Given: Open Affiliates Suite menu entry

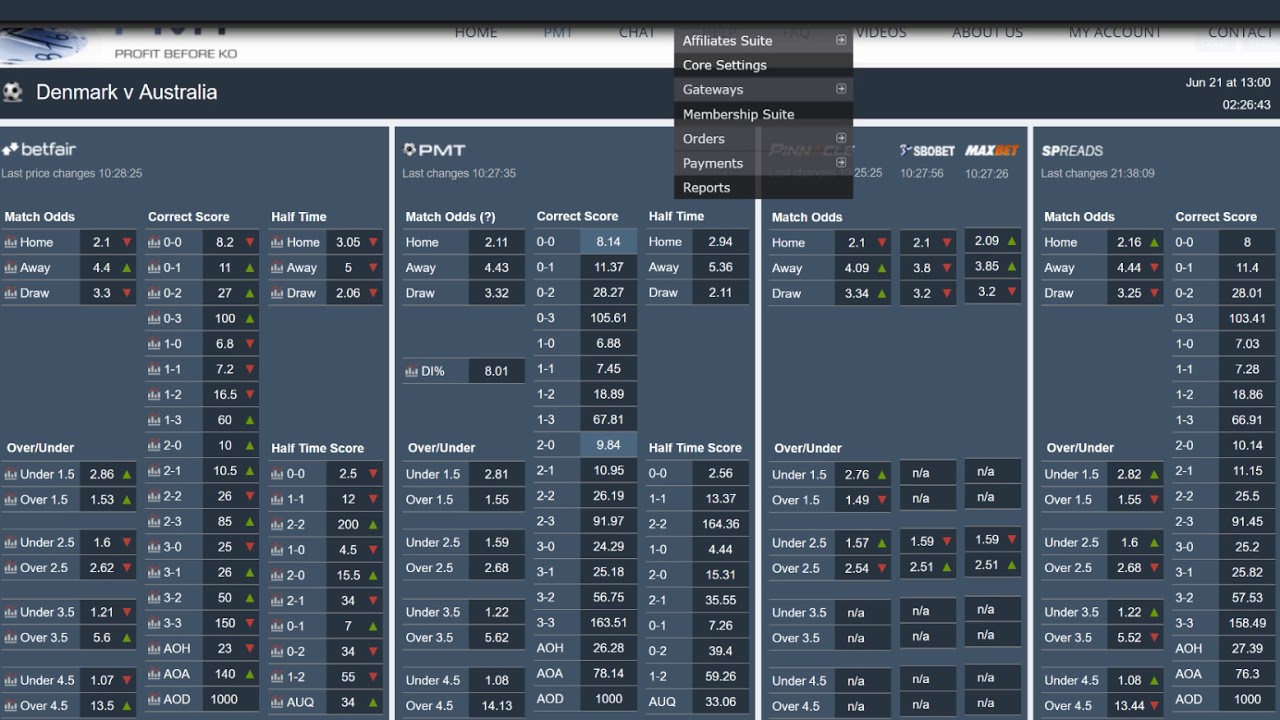Looking at the screenshot, I should [x=763, y=41].
